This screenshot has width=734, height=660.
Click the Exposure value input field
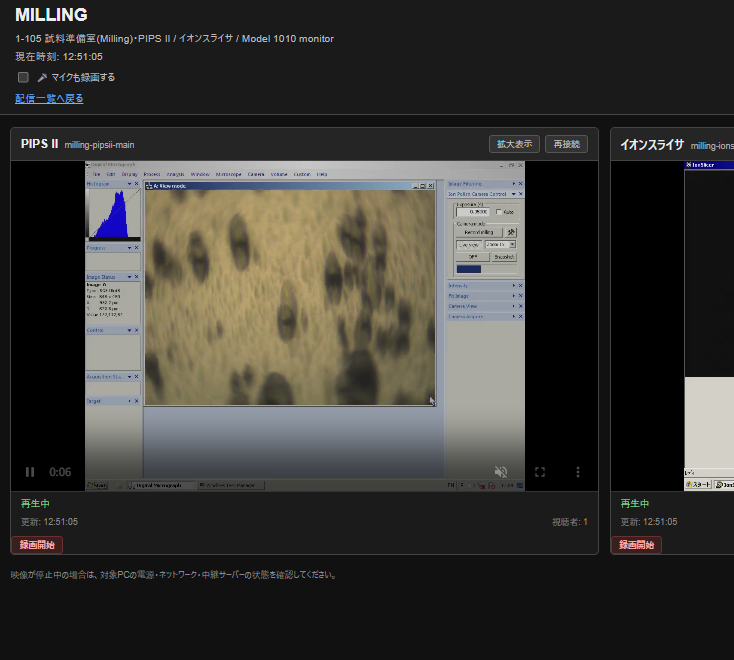coord(473,212)
